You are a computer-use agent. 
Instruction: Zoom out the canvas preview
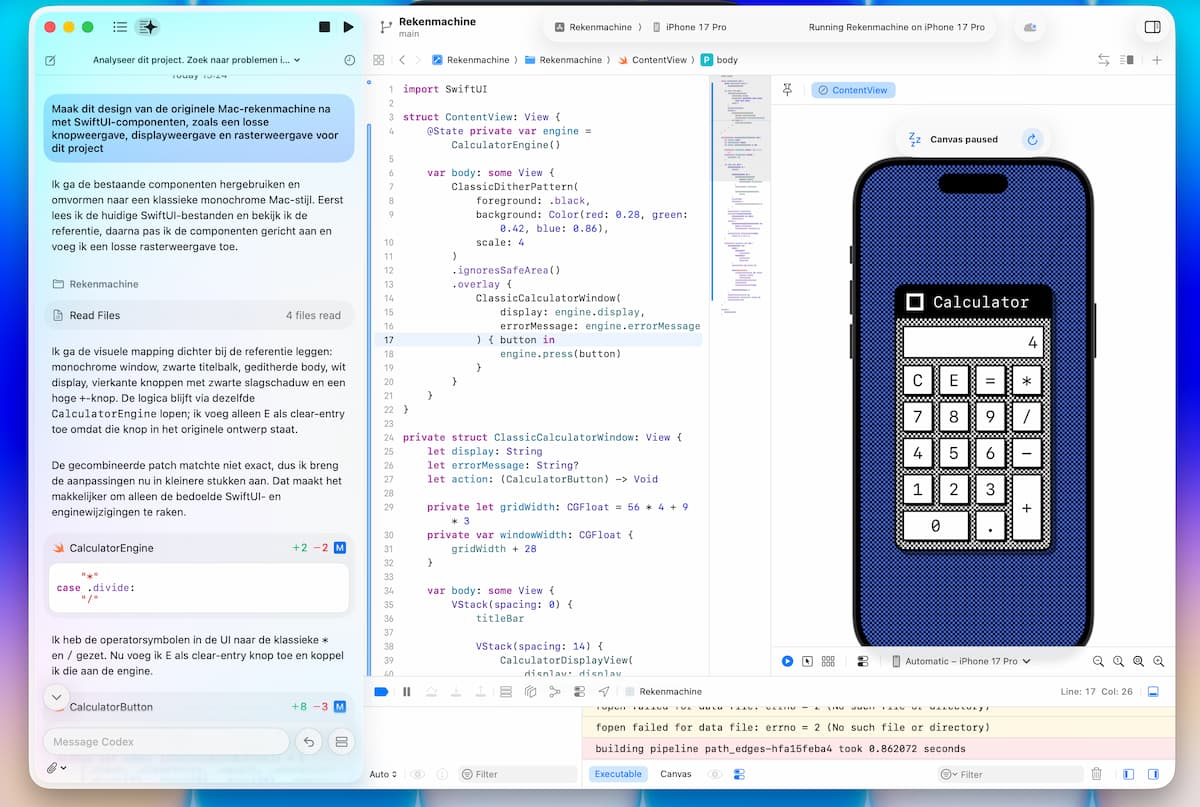[x=1098, y=661]
